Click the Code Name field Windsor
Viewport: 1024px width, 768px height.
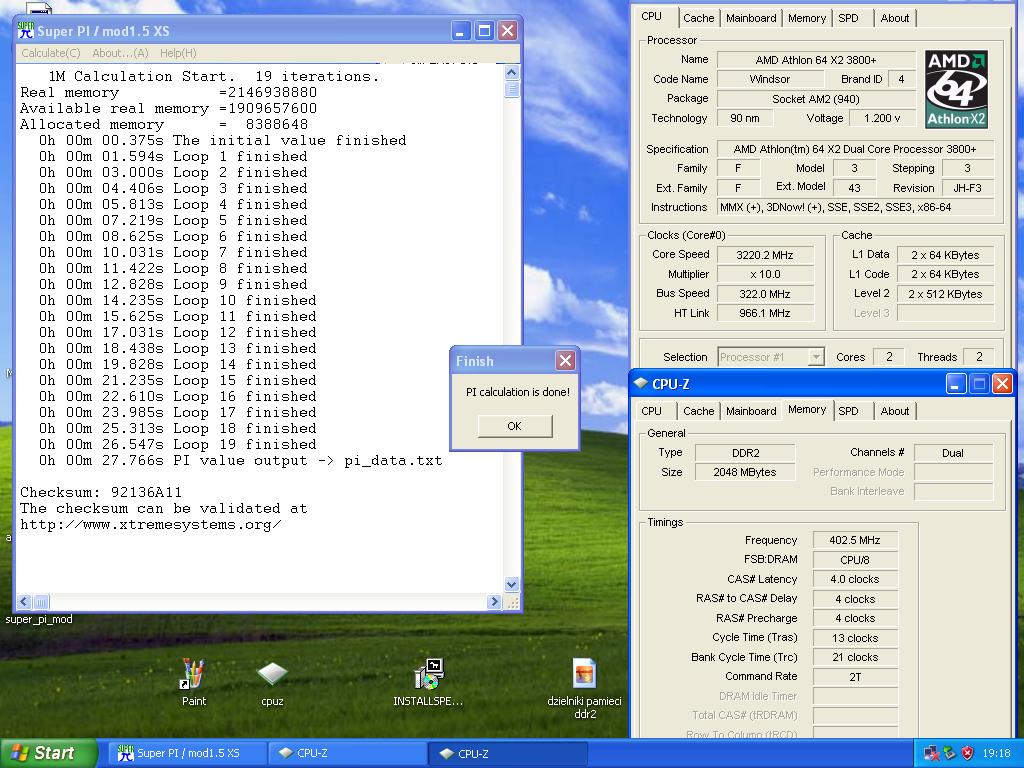[x=769, y=79]
